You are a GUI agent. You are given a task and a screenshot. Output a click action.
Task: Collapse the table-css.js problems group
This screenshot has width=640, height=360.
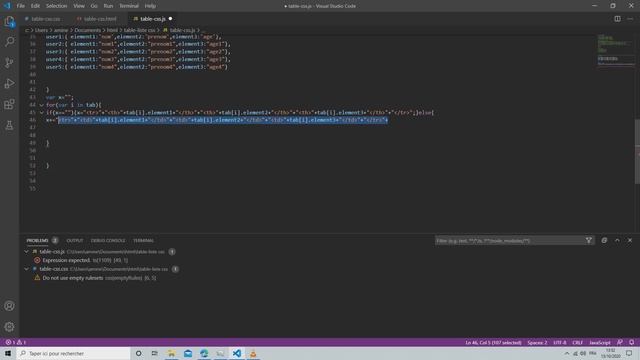tap(27, 252)
